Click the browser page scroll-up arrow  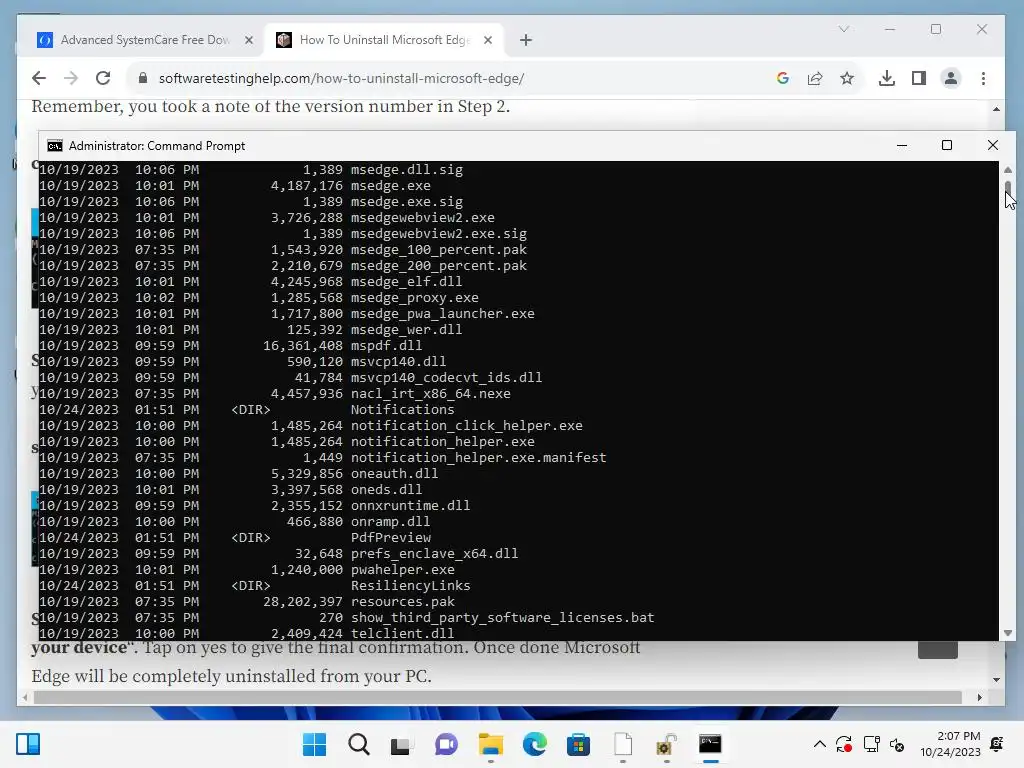click(996, 109)
